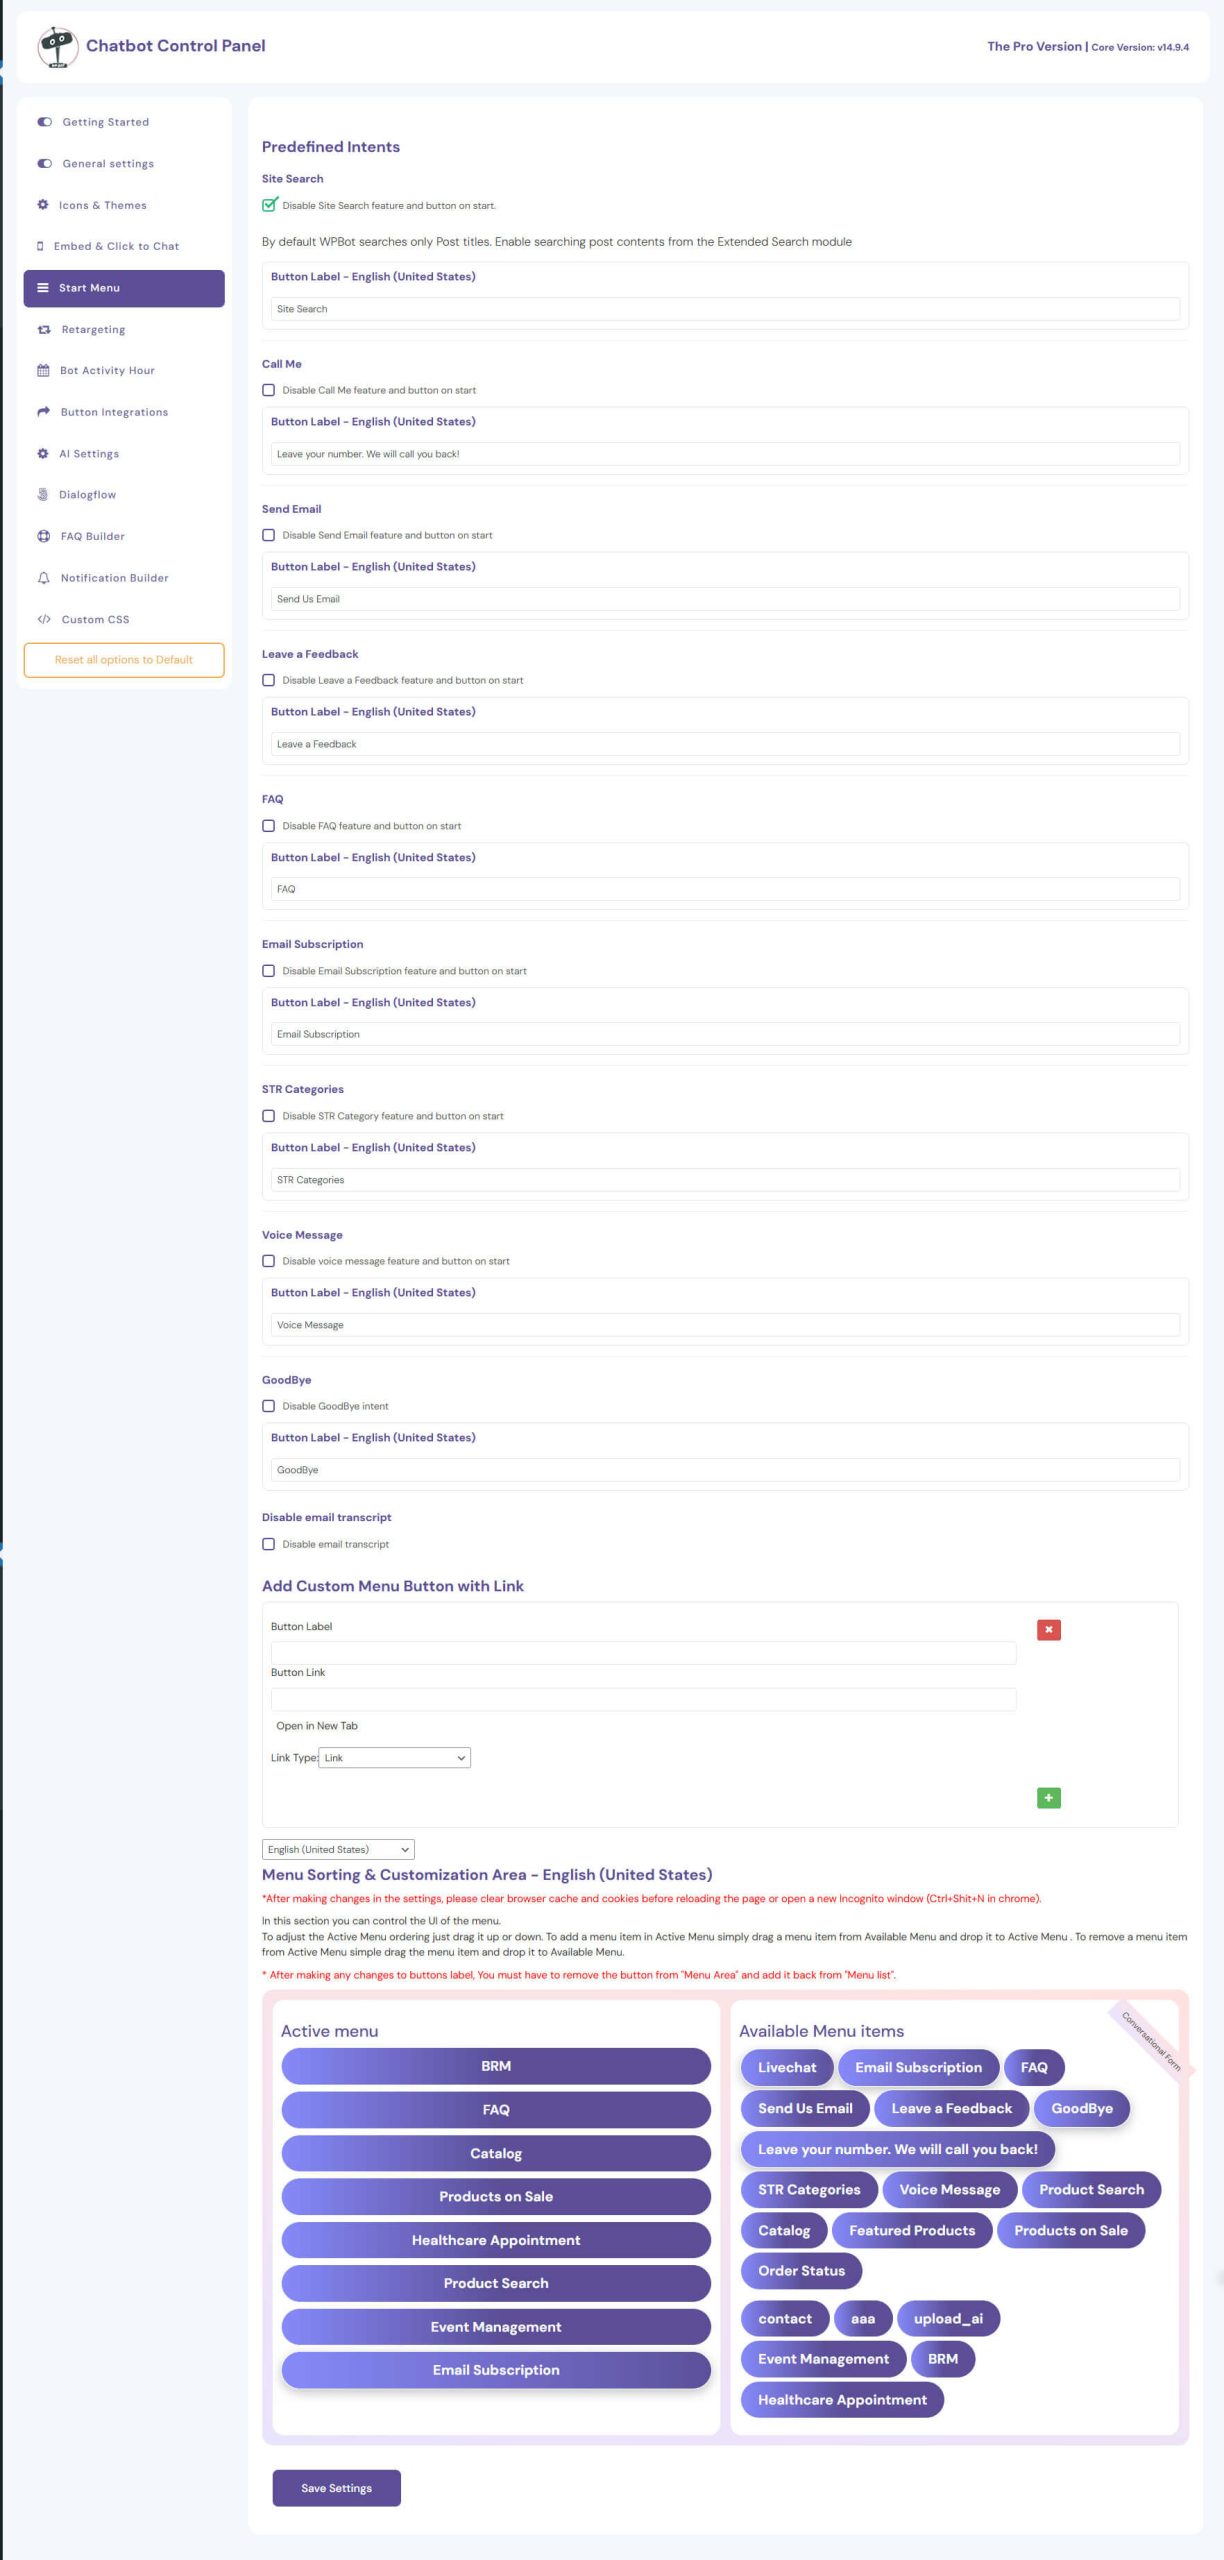The width and height of the screenshot is (1224, 2560).
Task: Click the General settings toggle icon
Action: 44,164
